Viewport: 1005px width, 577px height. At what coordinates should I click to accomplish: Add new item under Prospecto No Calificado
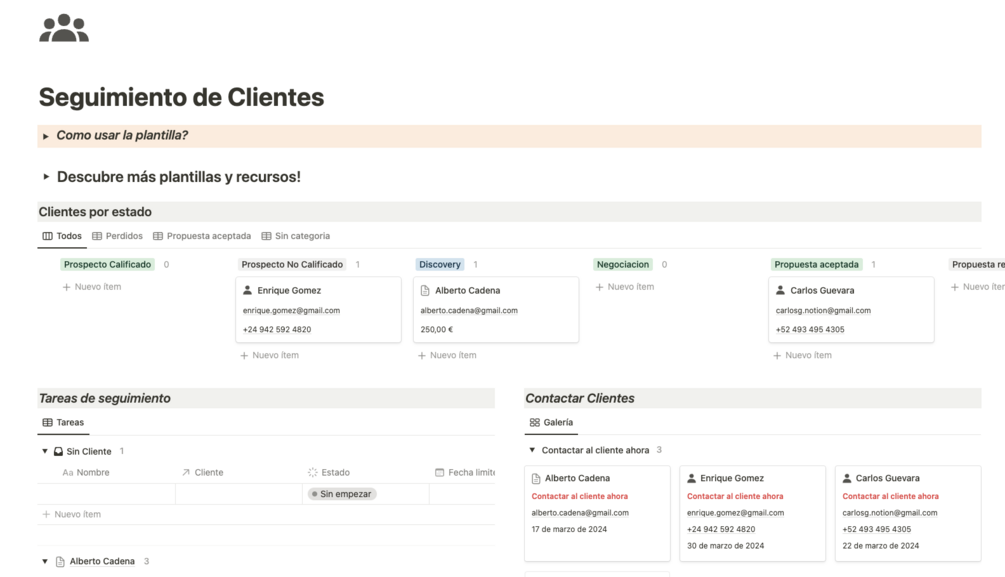click(269, 355)
